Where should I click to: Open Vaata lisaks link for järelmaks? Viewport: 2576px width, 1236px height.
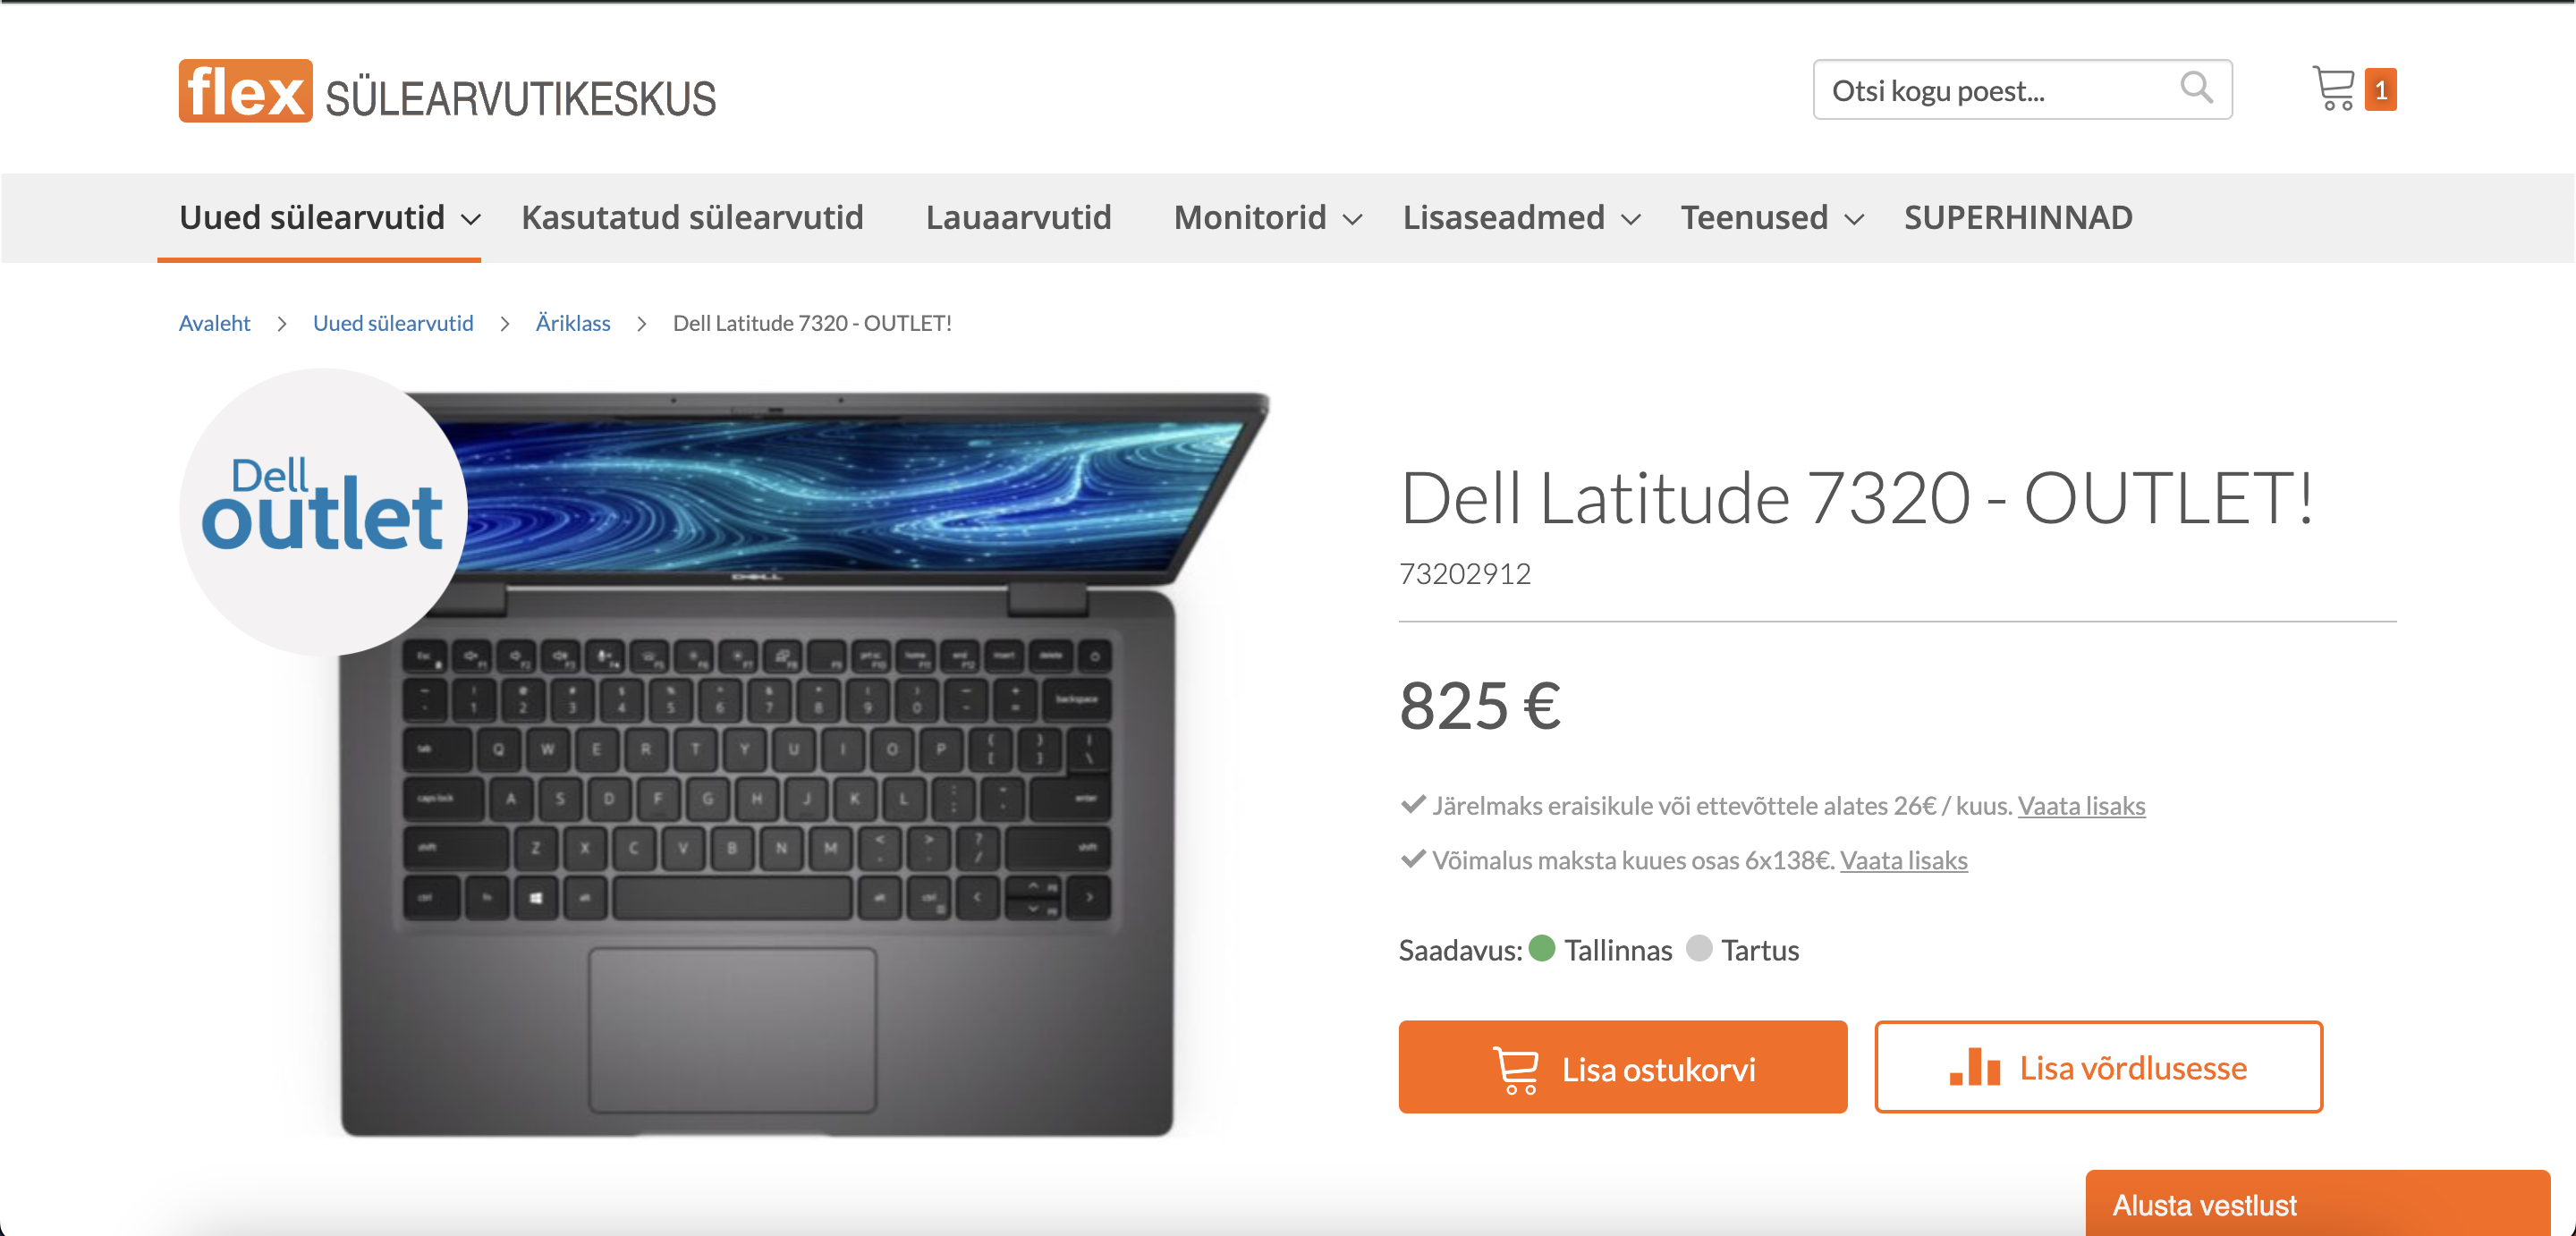tap(2081, 805)
